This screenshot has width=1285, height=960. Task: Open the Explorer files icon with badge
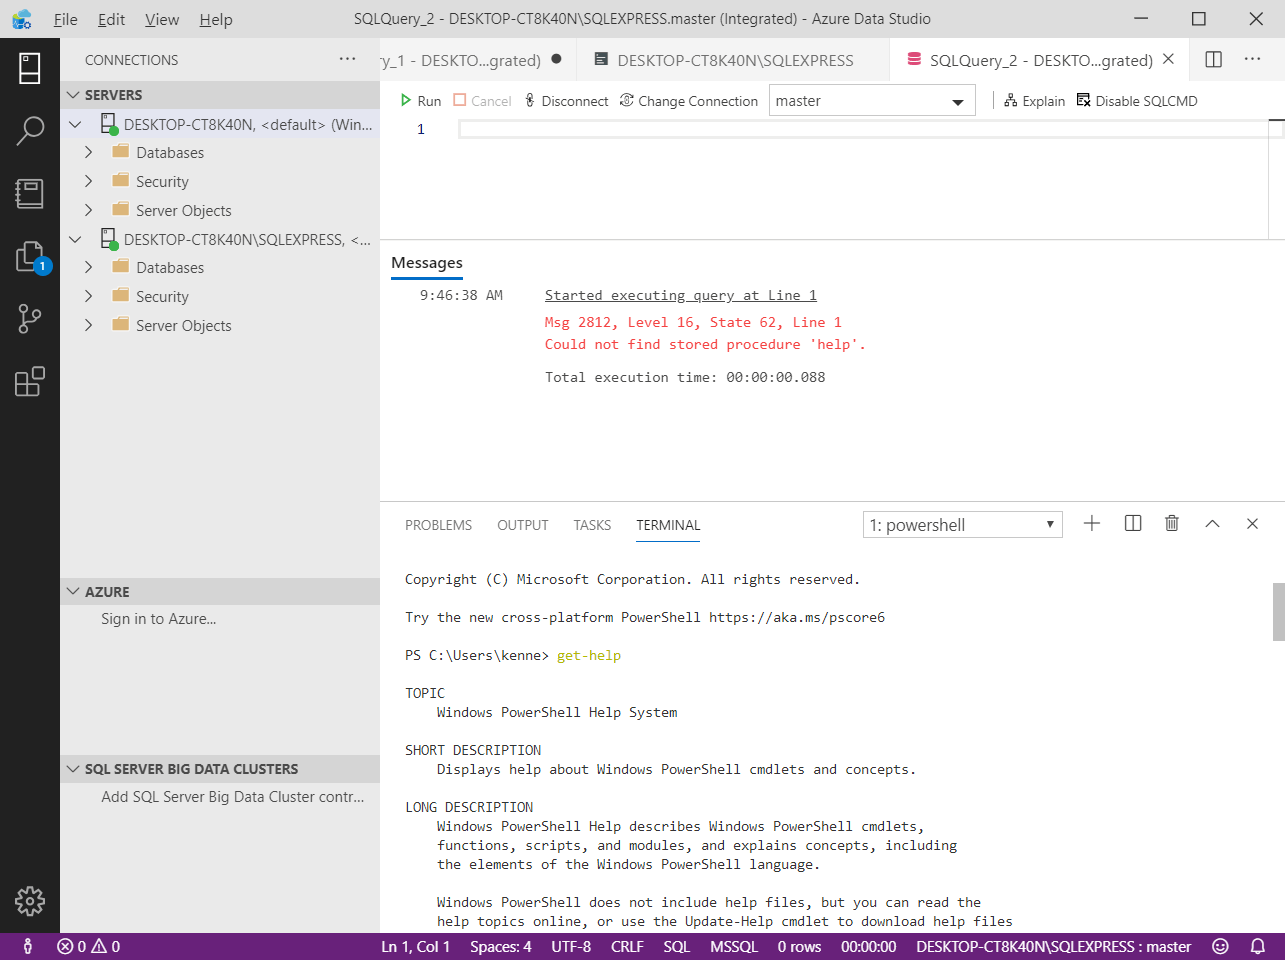coord(30,257)
